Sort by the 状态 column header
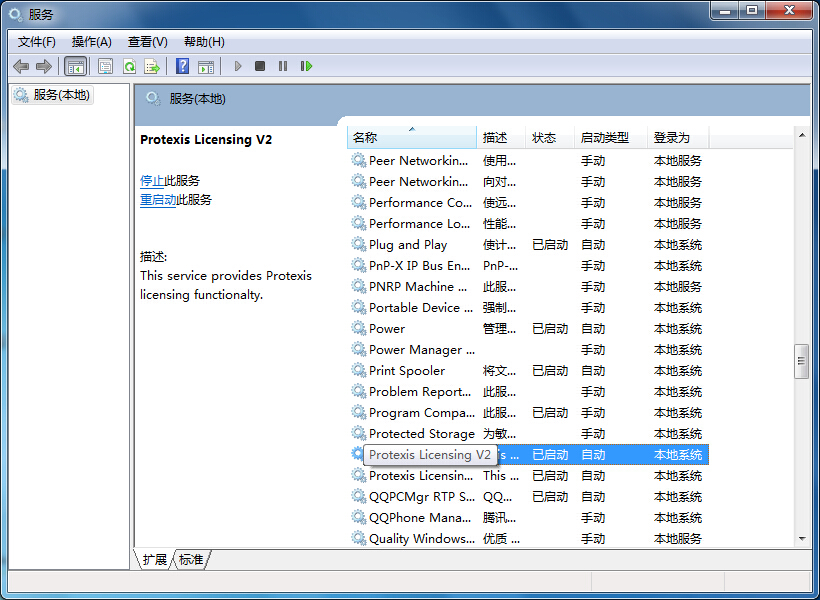Image resolution: width=820 pixels, height=600 pixels. pos(550,138)
